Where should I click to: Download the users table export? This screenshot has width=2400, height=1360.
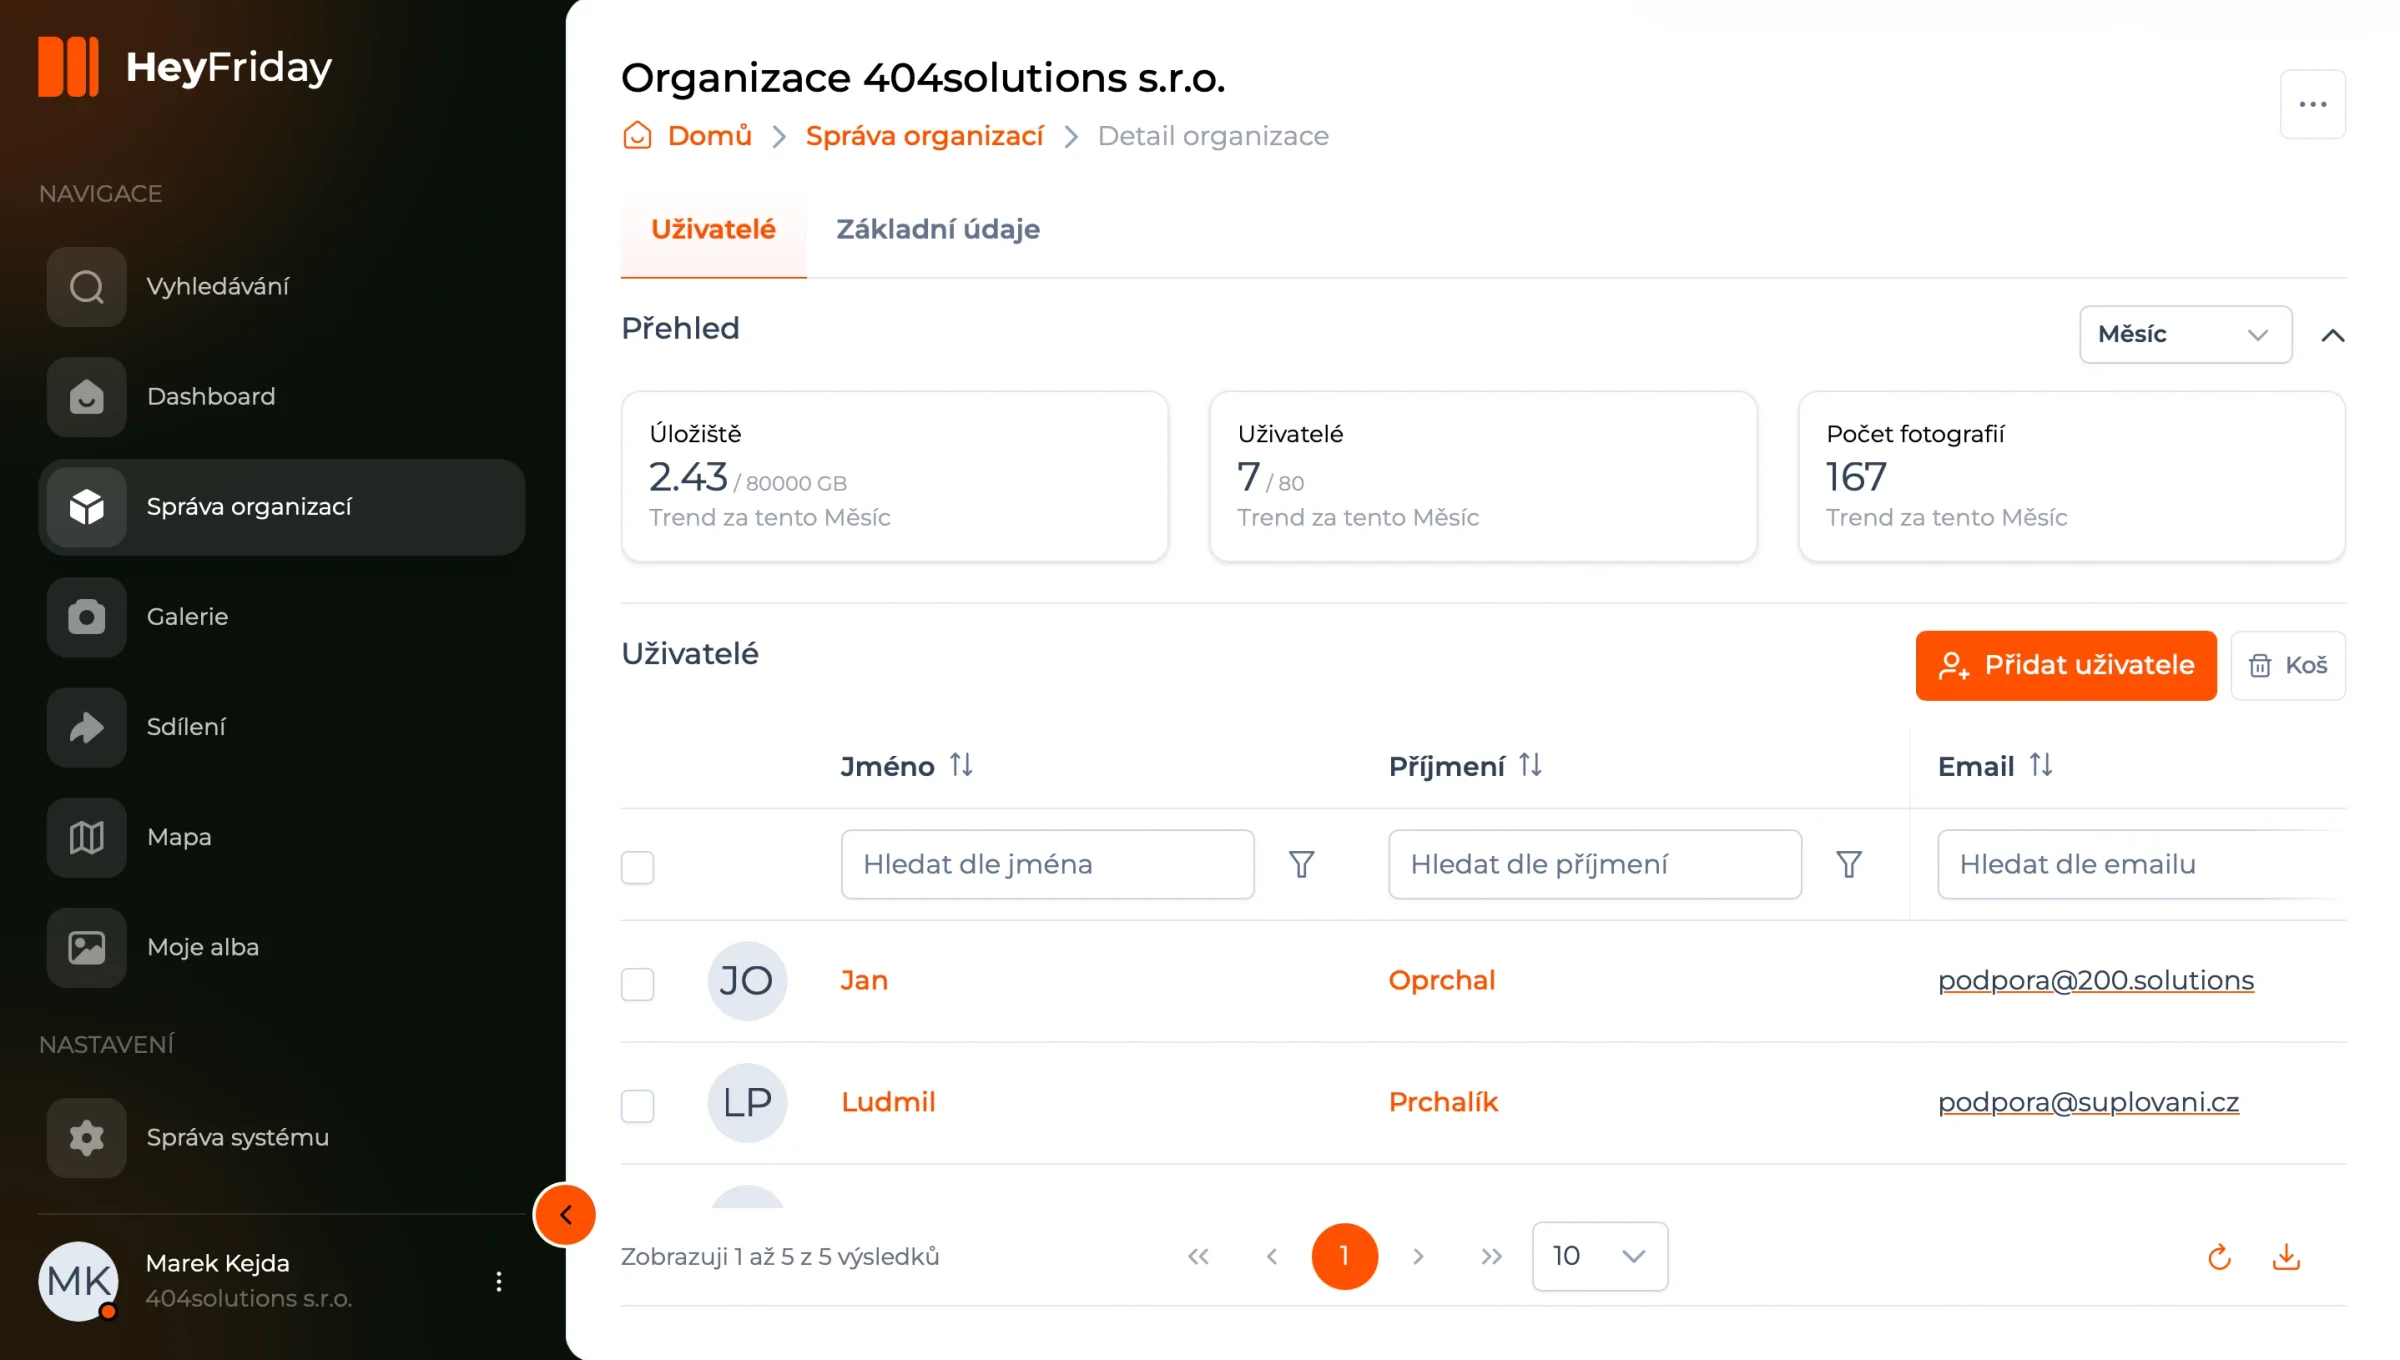pos(2287,1257)
